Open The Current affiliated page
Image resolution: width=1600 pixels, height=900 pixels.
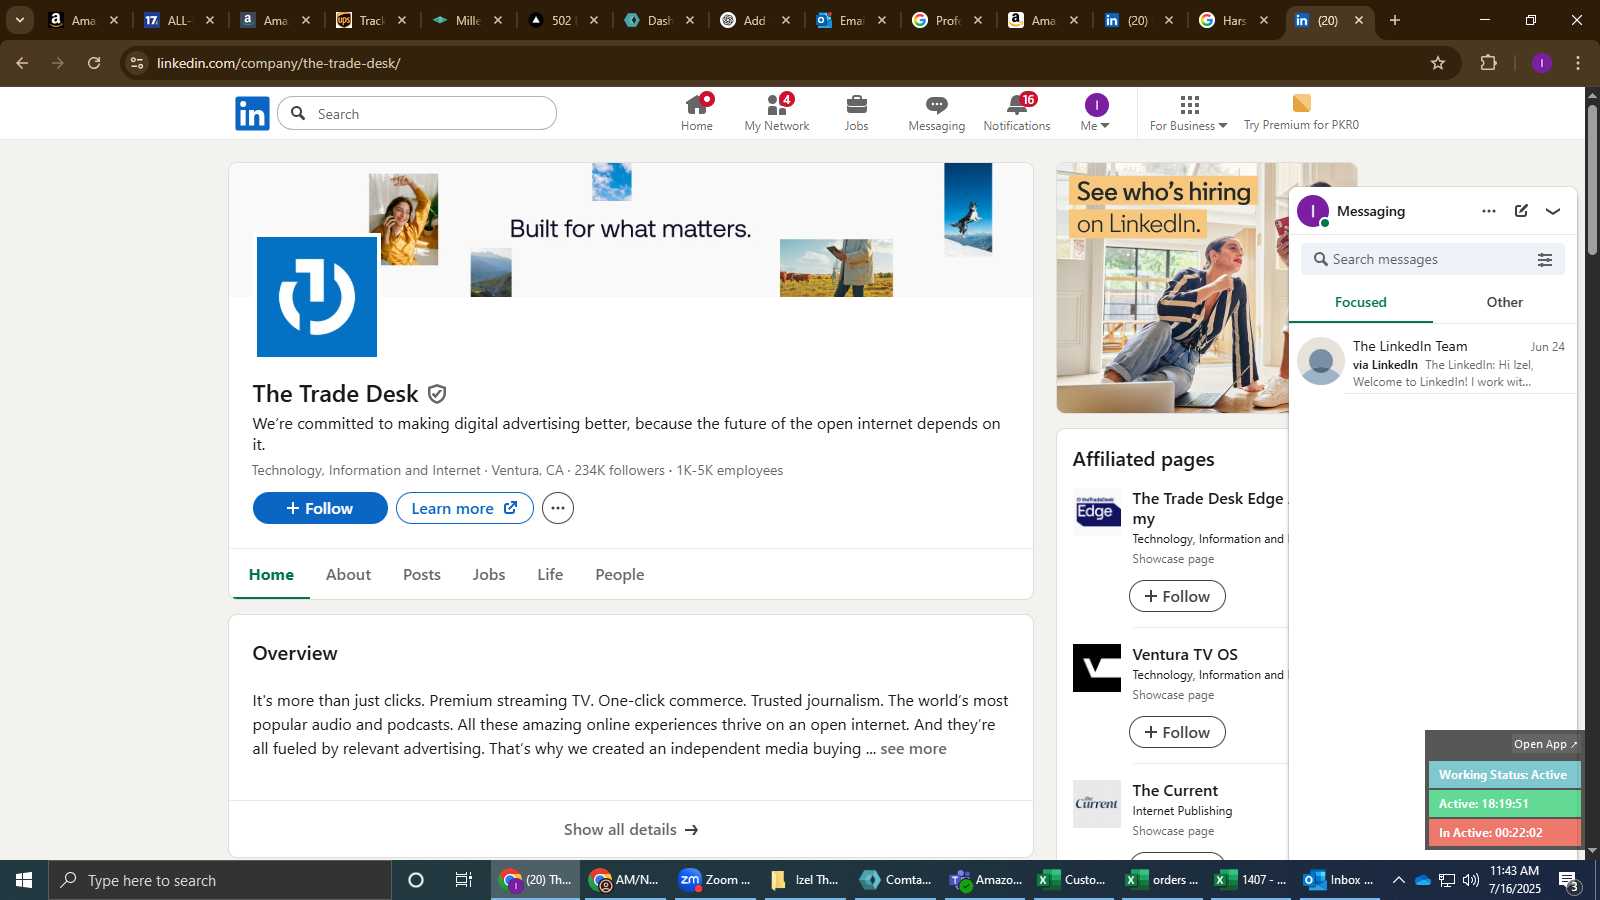pos(1175,791)
